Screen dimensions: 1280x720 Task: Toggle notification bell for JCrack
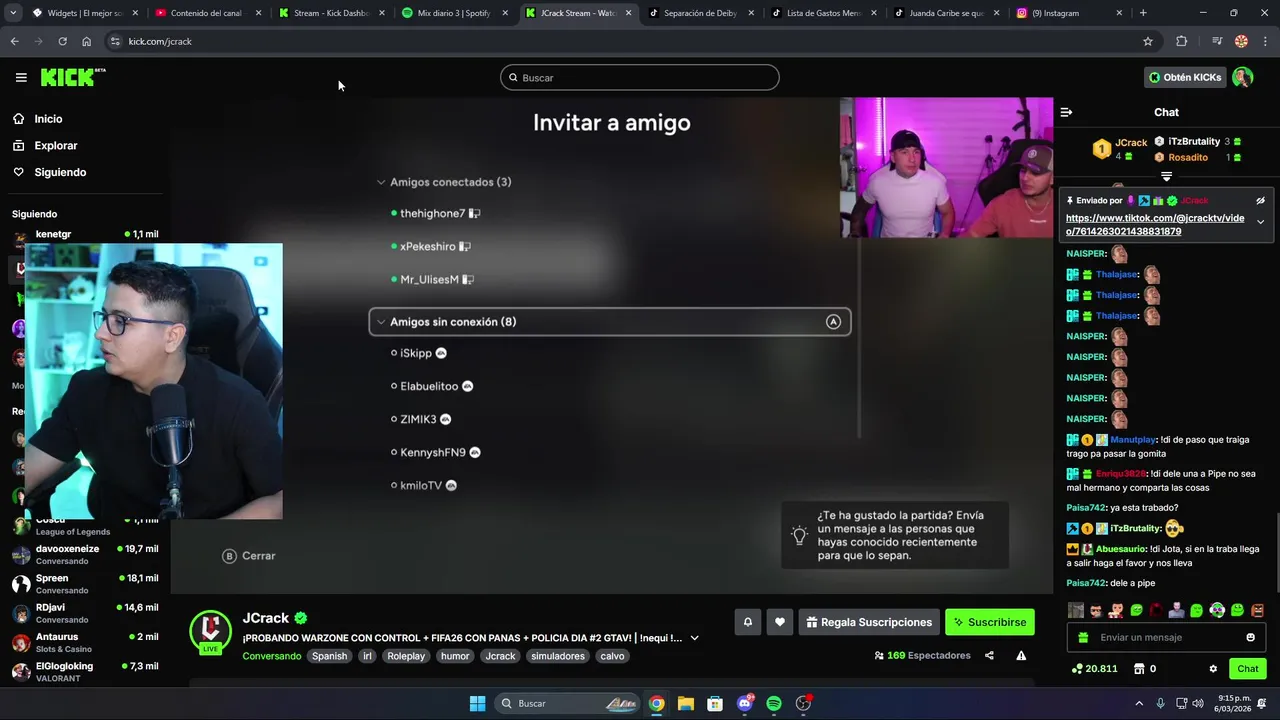[747, 622]
